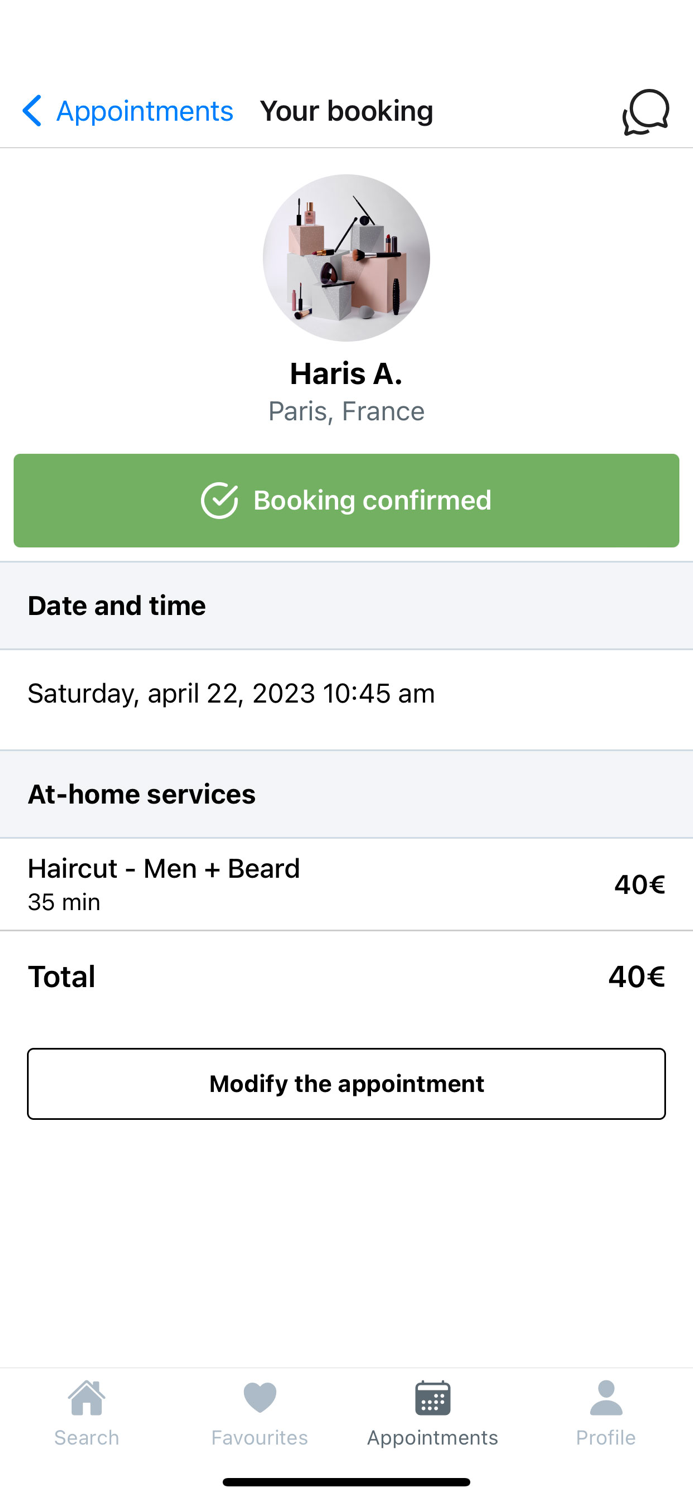Go to the Search tab house icon
This screenshot has height=1500, width=693.
[x=86, y=1398]
